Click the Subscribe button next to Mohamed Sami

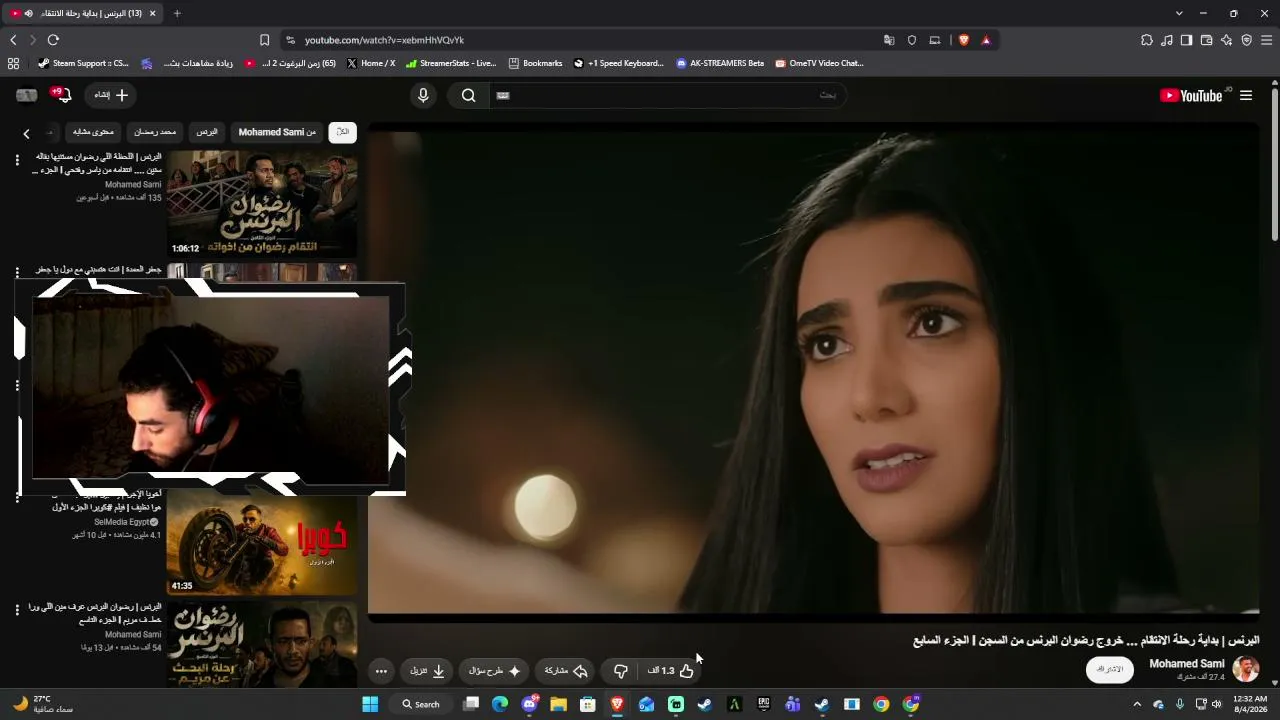1110,669
